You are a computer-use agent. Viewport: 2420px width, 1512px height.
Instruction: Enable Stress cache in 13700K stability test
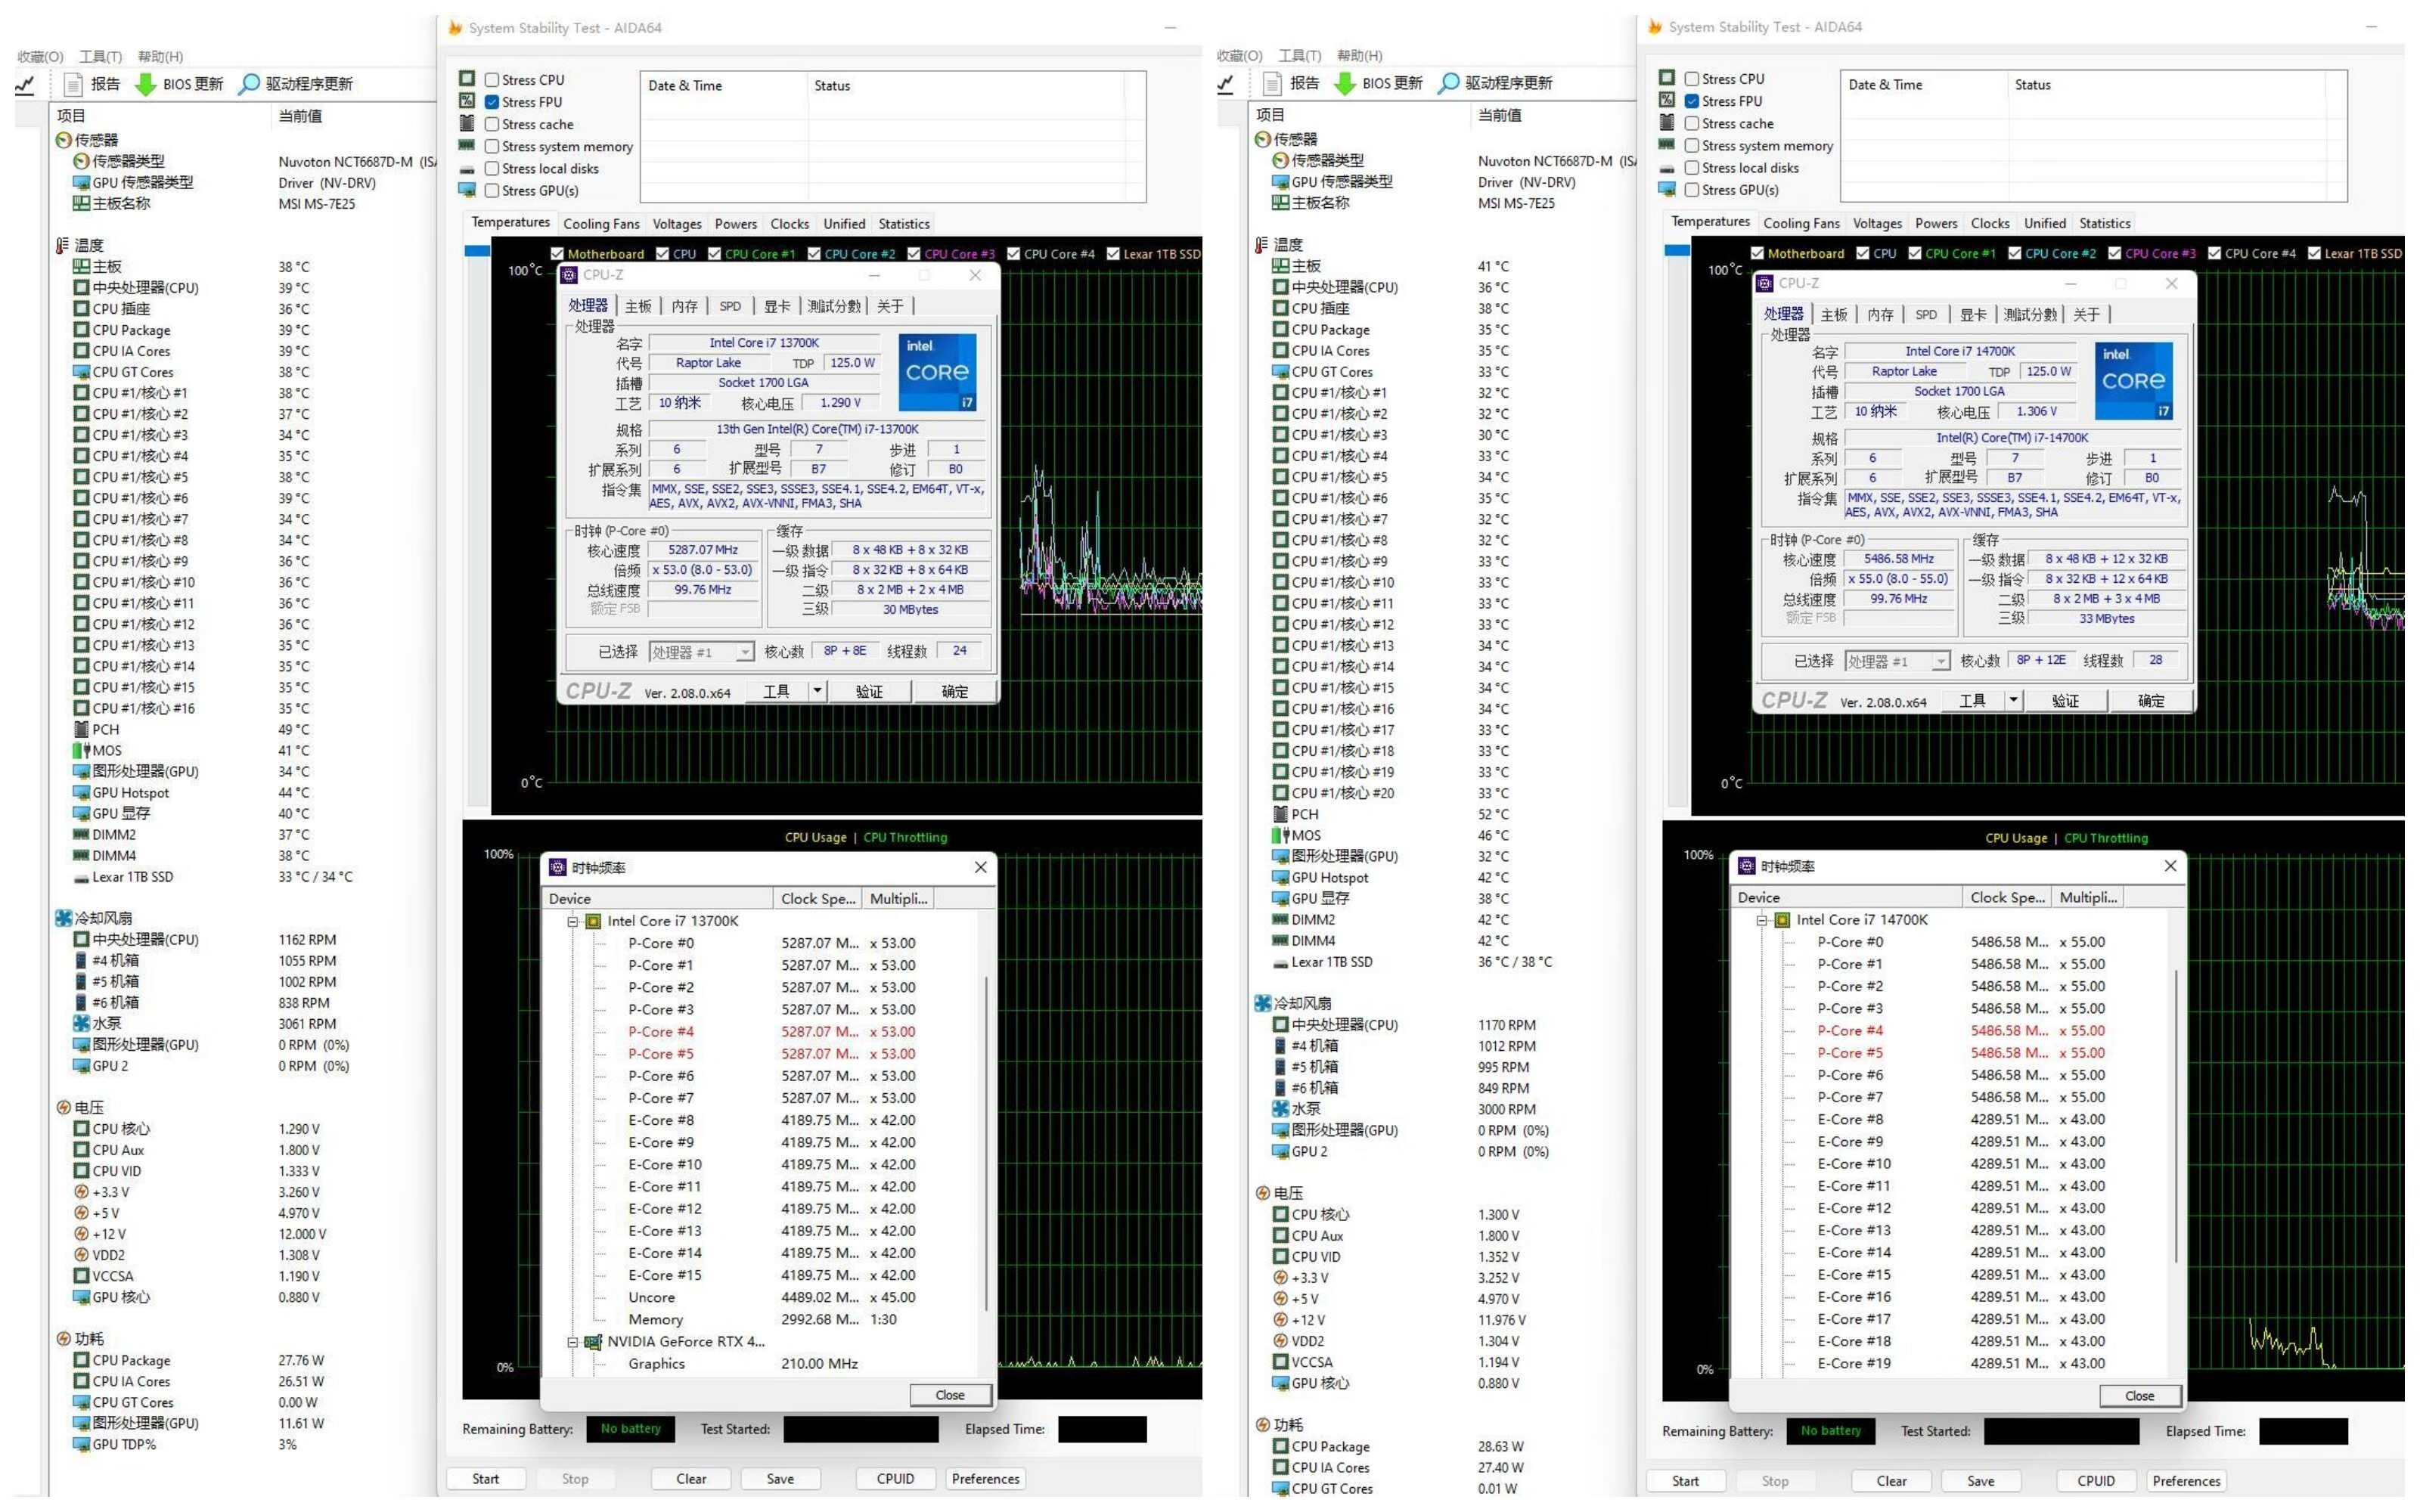[x=492, y=124]
